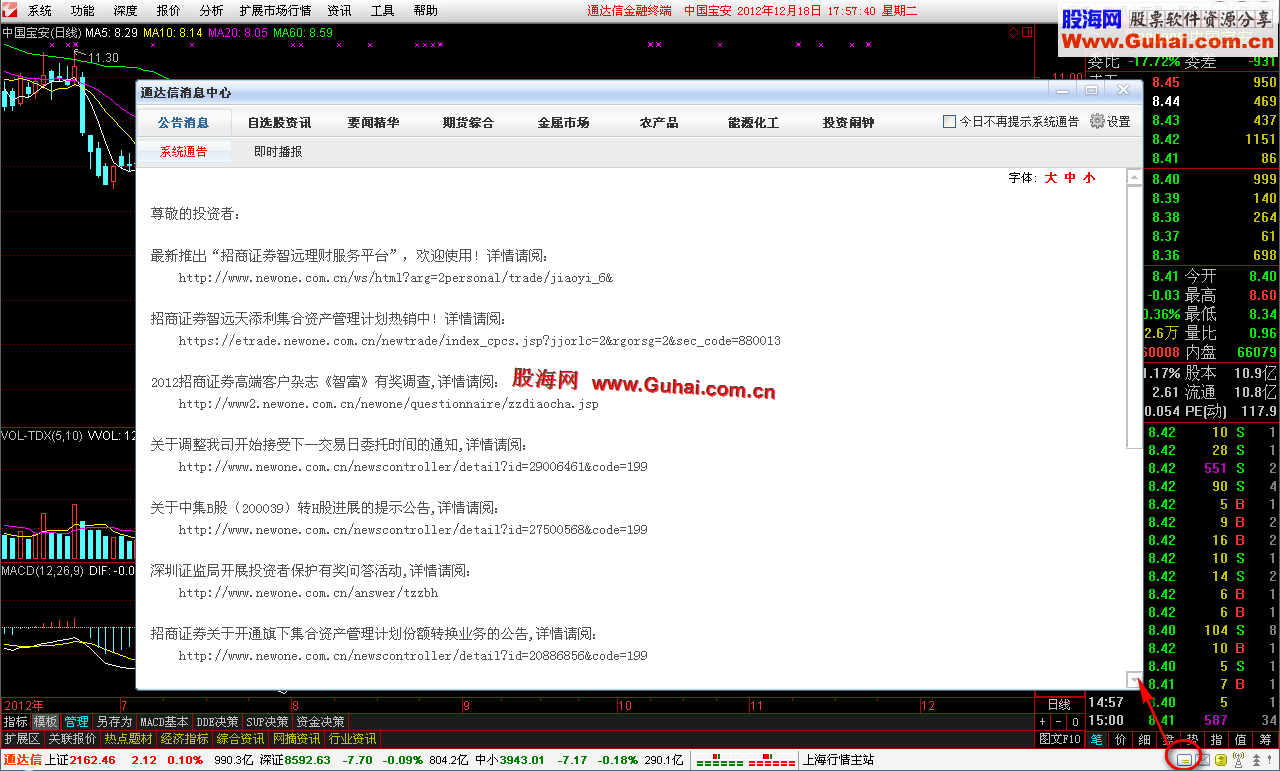Viewport: 1280px width, 771px height.
Task: Select the 资金决策 template
Action: [x=321, y=721]
